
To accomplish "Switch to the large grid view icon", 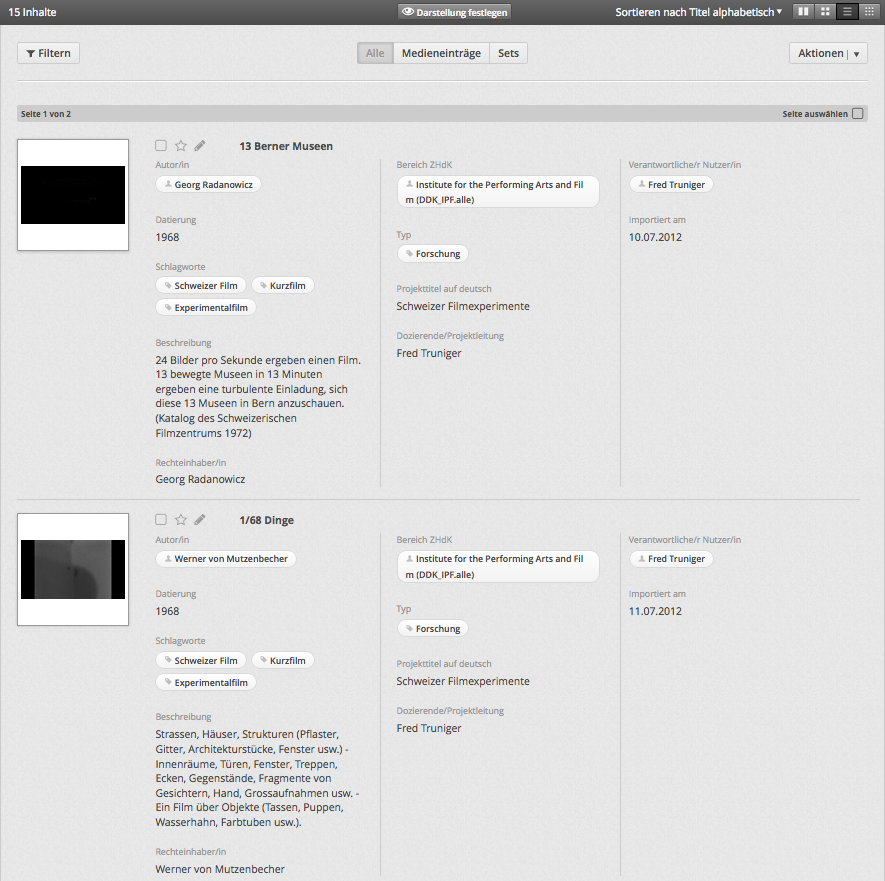I will (825, 12).
